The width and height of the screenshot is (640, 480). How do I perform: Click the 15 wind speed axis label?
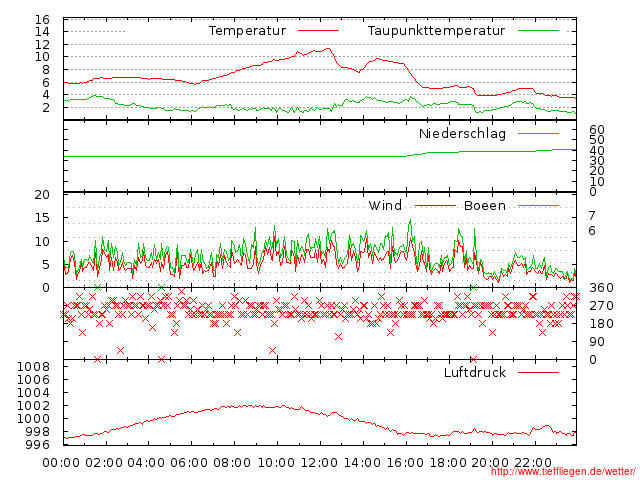(x=42, y=218)
